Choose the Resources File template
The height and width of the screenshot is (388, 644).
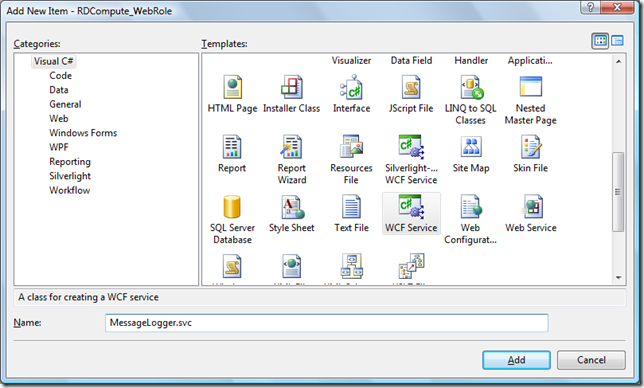352,160
